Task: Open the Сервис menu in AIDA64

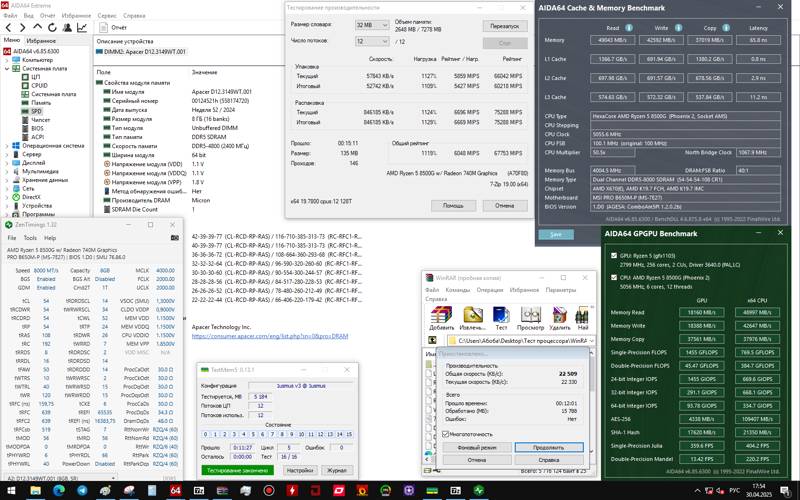Action: pyautogui.click(x=105, y=16)
